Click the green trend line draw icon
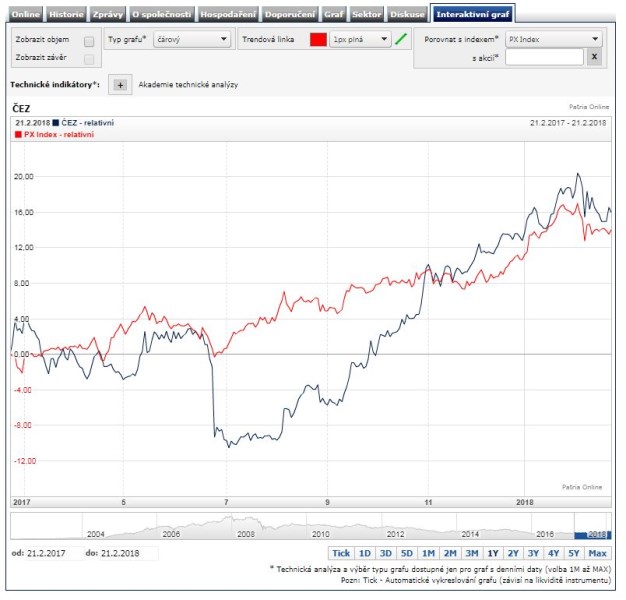 pos(401,39)
